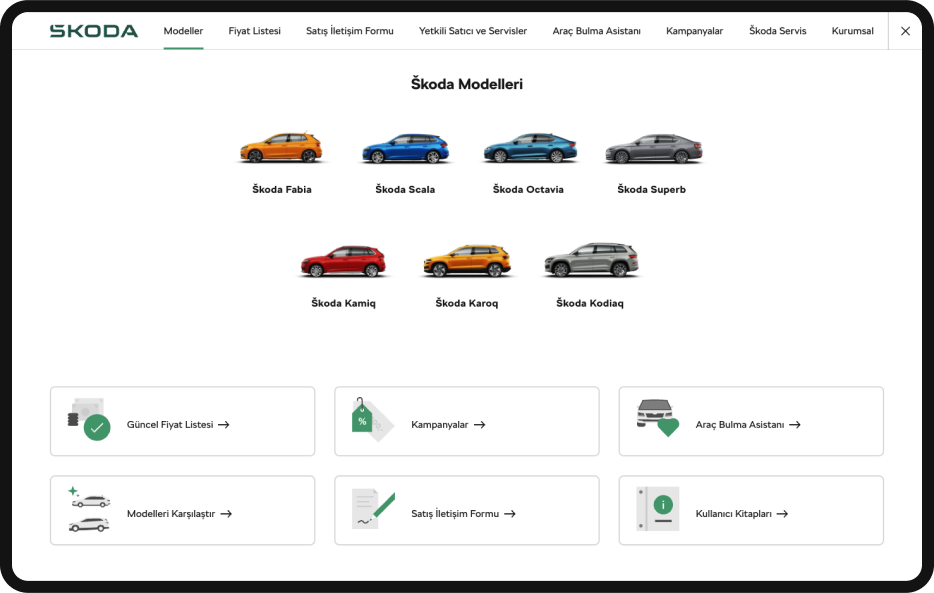934x593 pixels.
Task: Click the ŠKODA logo in the header
Action: [x=94, y=31]
